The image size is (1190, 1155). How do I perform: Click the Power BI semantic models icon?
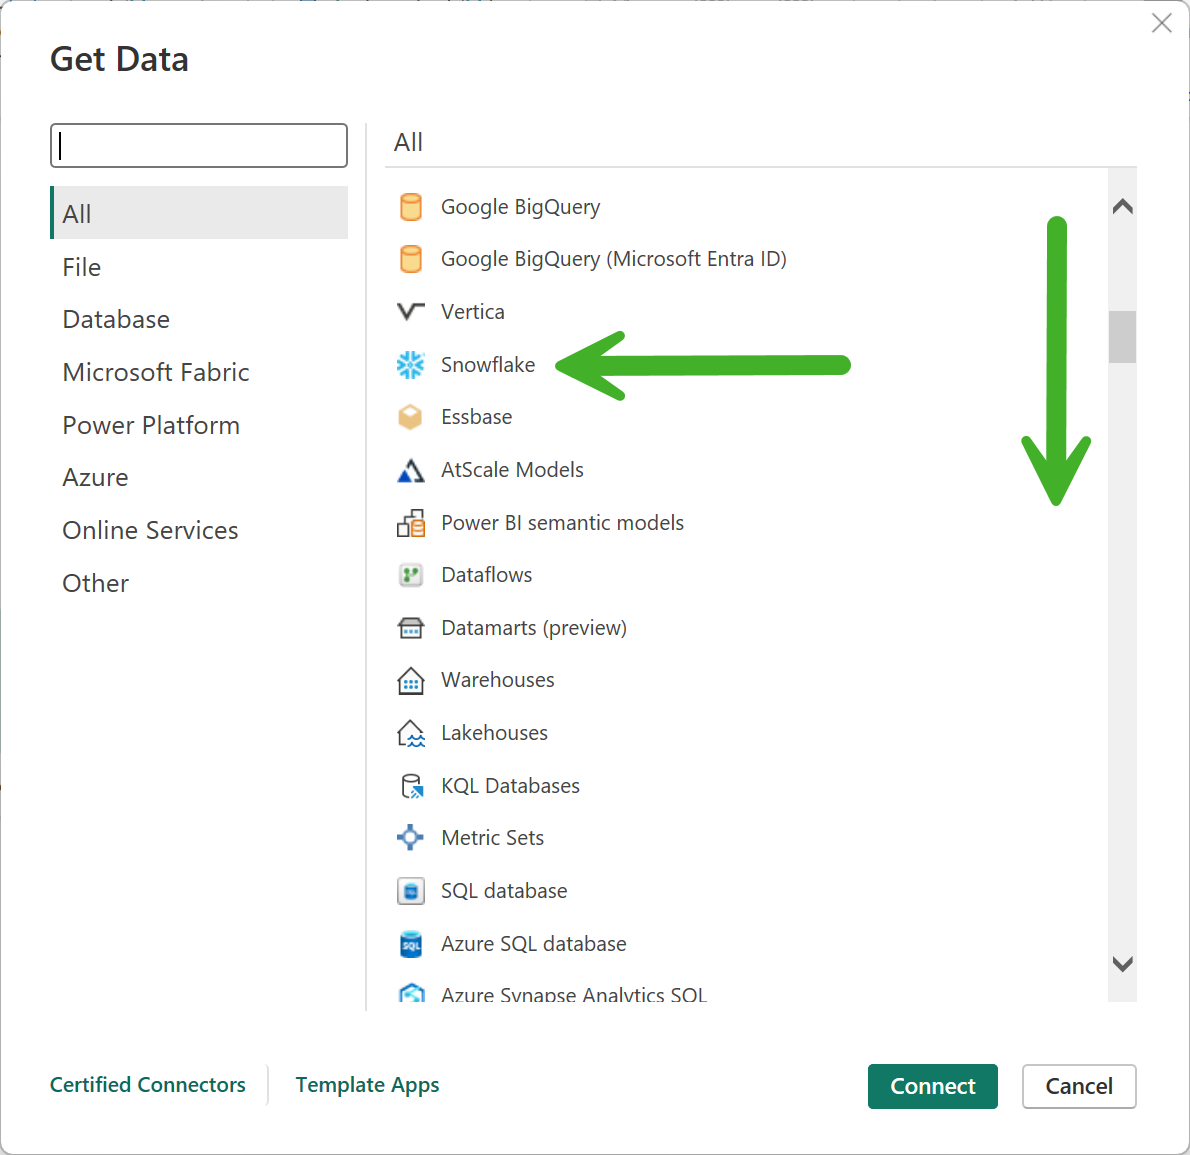(x=411, y=523)
